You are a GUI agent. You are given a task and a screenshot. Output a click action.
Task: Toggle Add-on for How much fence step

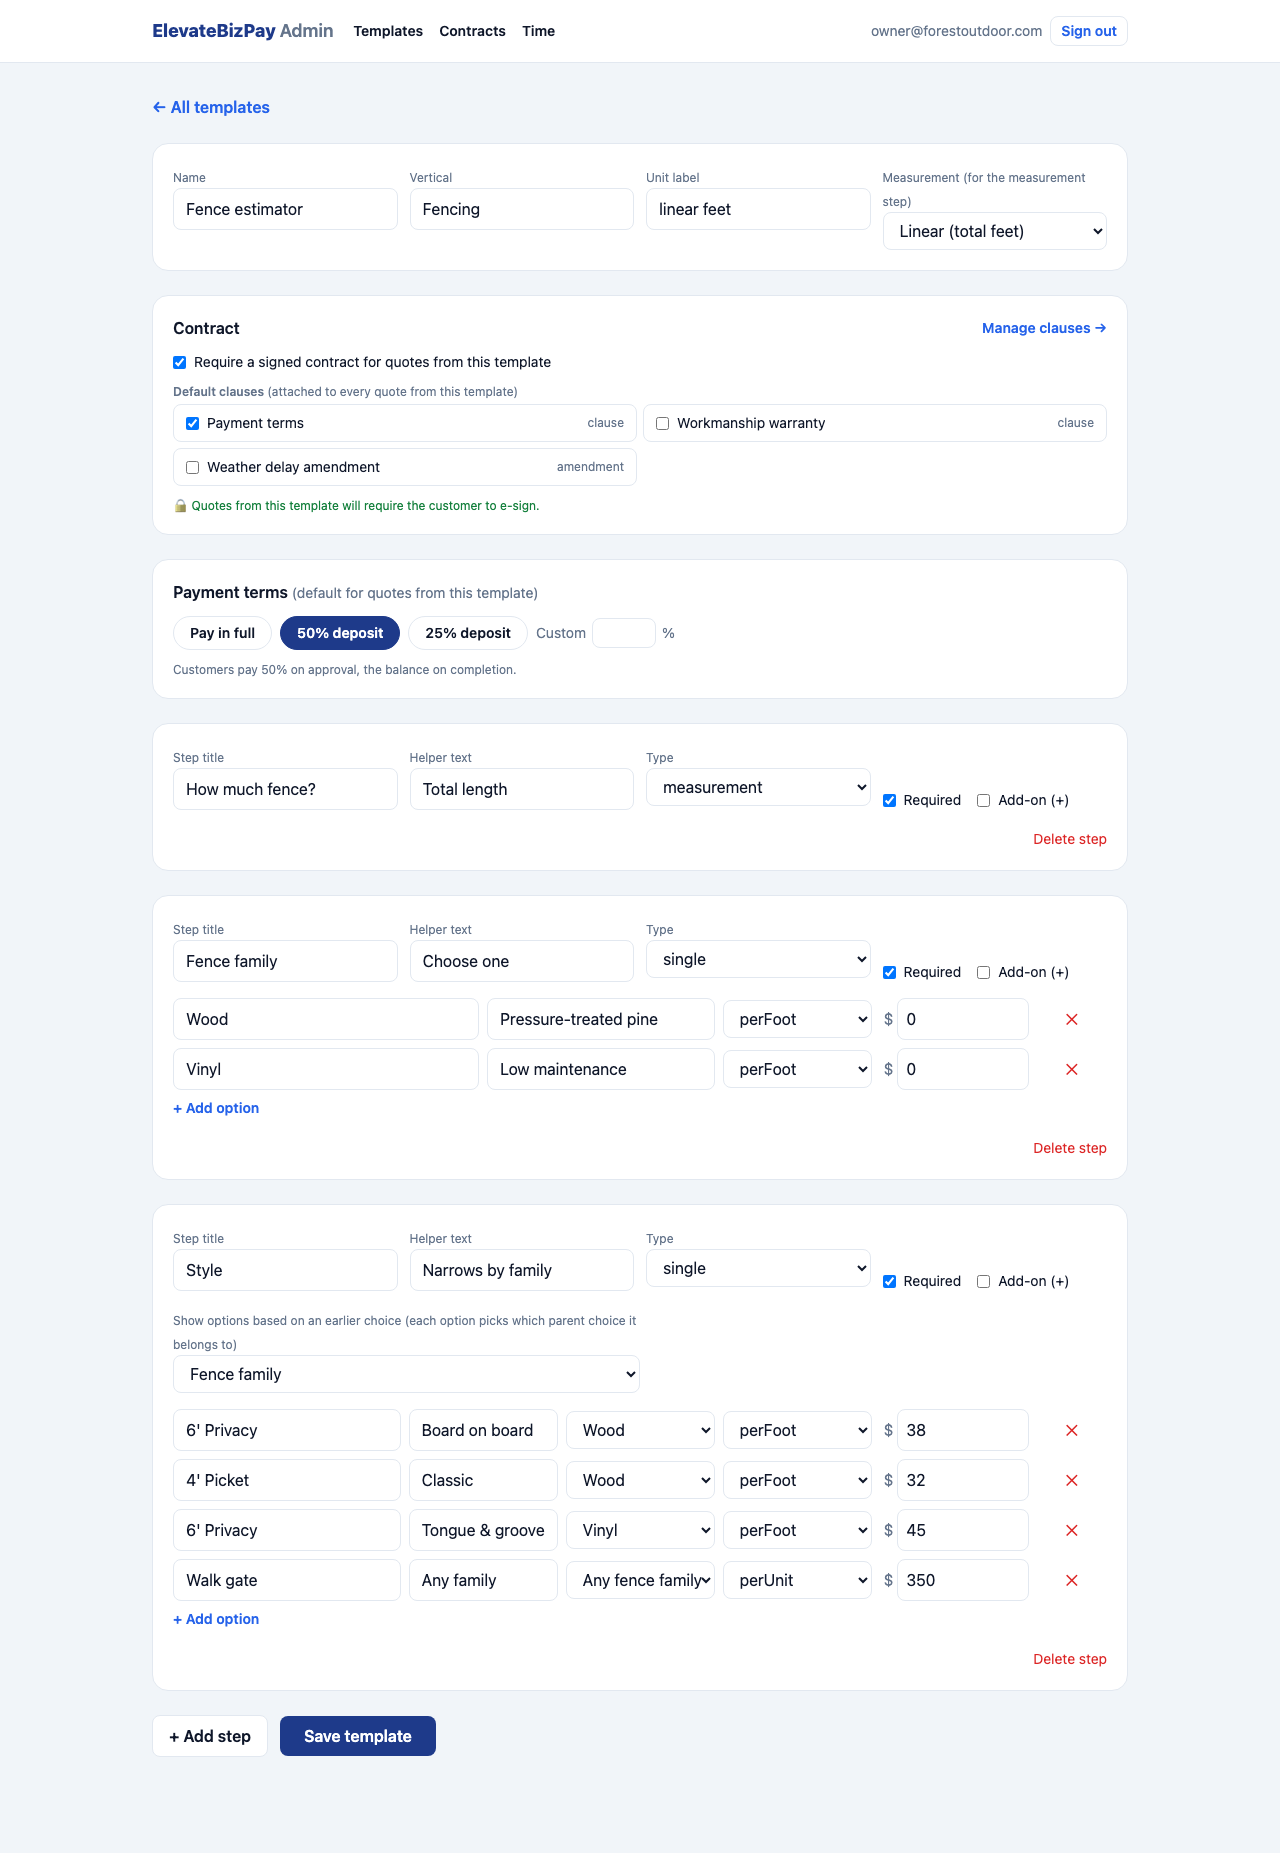[x=984, y=800]
